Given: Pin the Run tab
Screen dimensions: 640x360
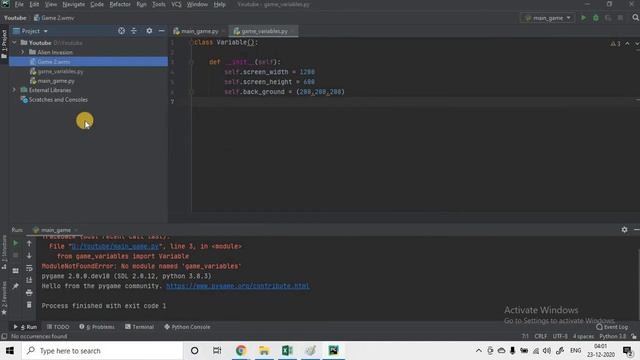Looking at the screenshot, I should (16, 286).
